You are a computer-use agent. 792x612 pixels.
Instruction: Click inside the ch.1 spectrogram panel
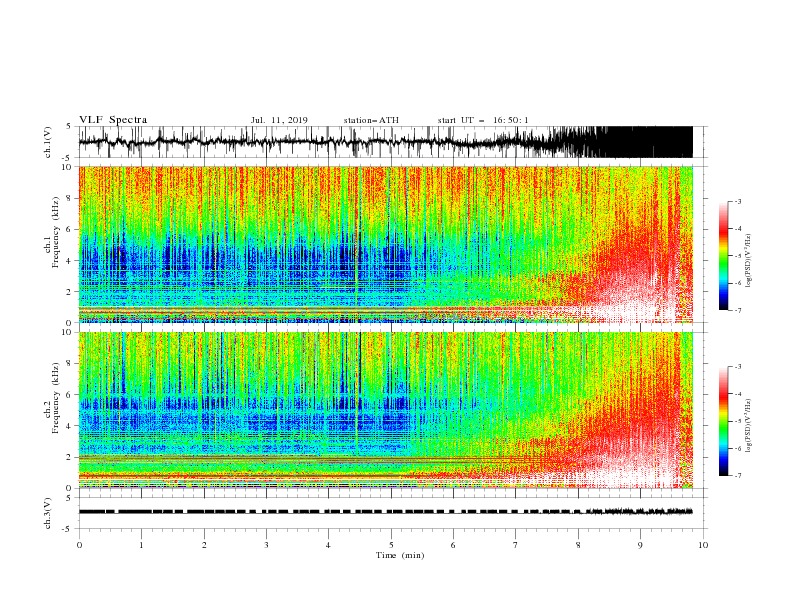pyautogui.click(x=386, y=244)
